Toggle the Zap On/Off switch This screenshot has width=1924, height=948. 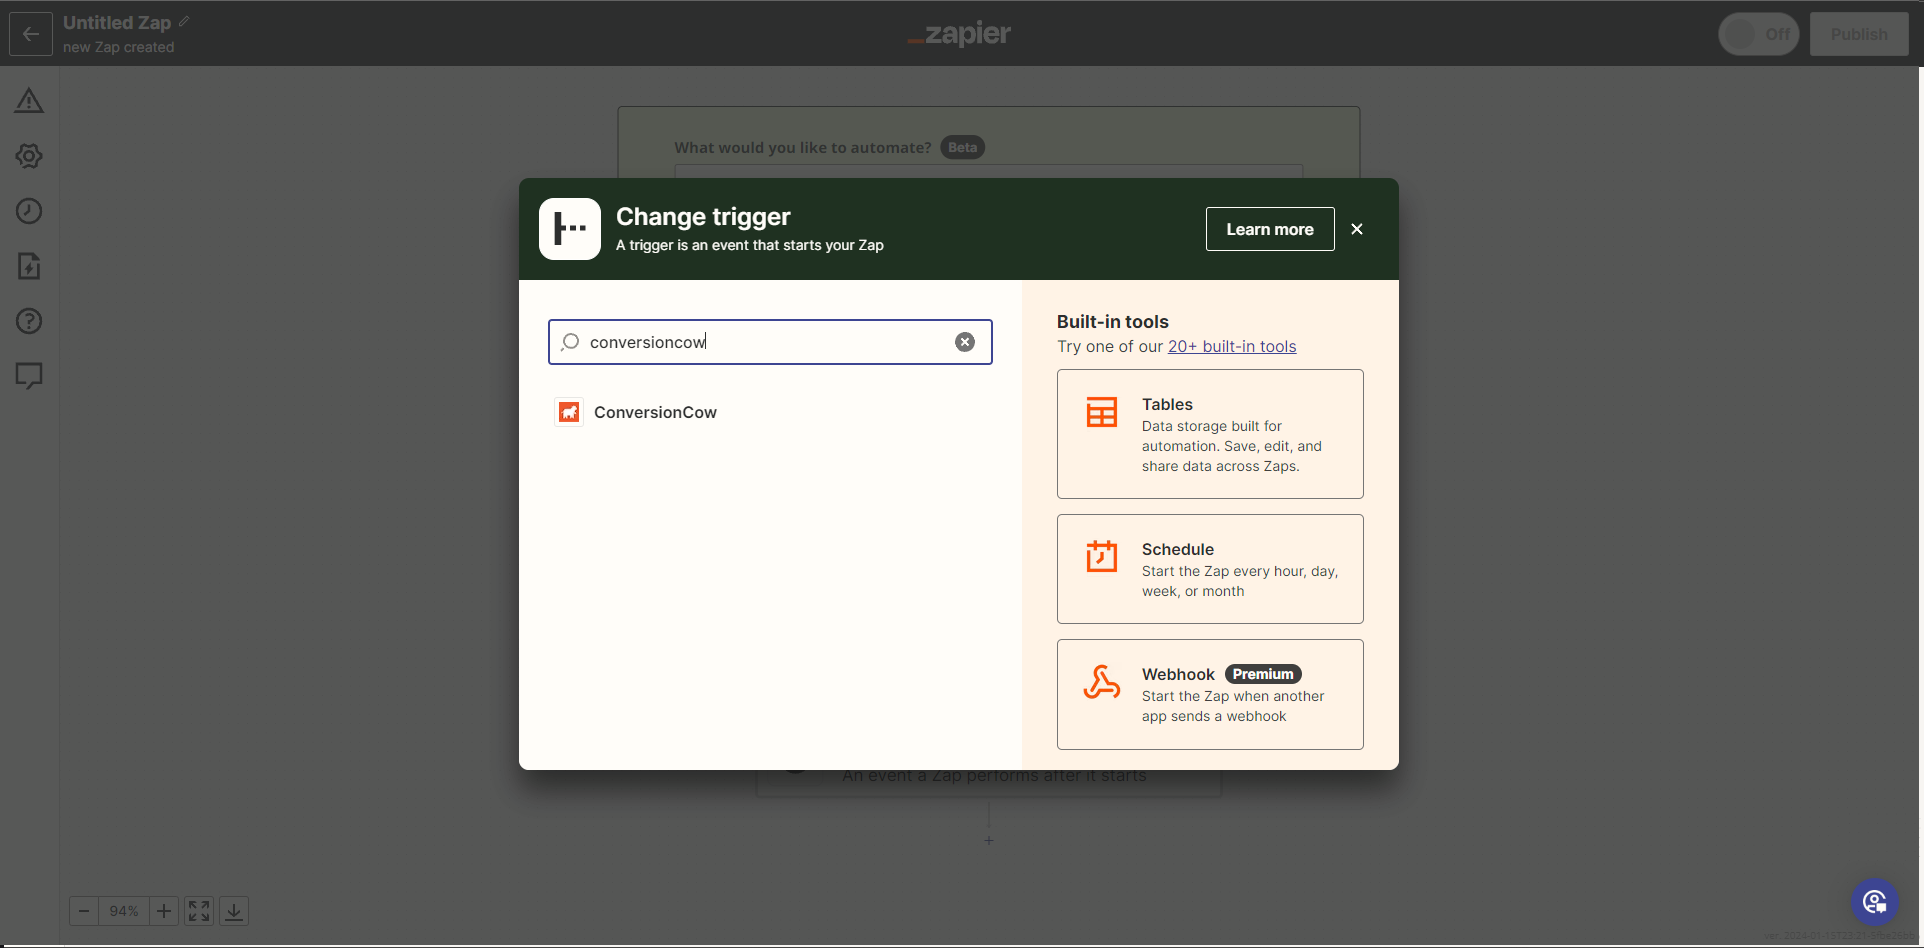tap(1759, 34)
